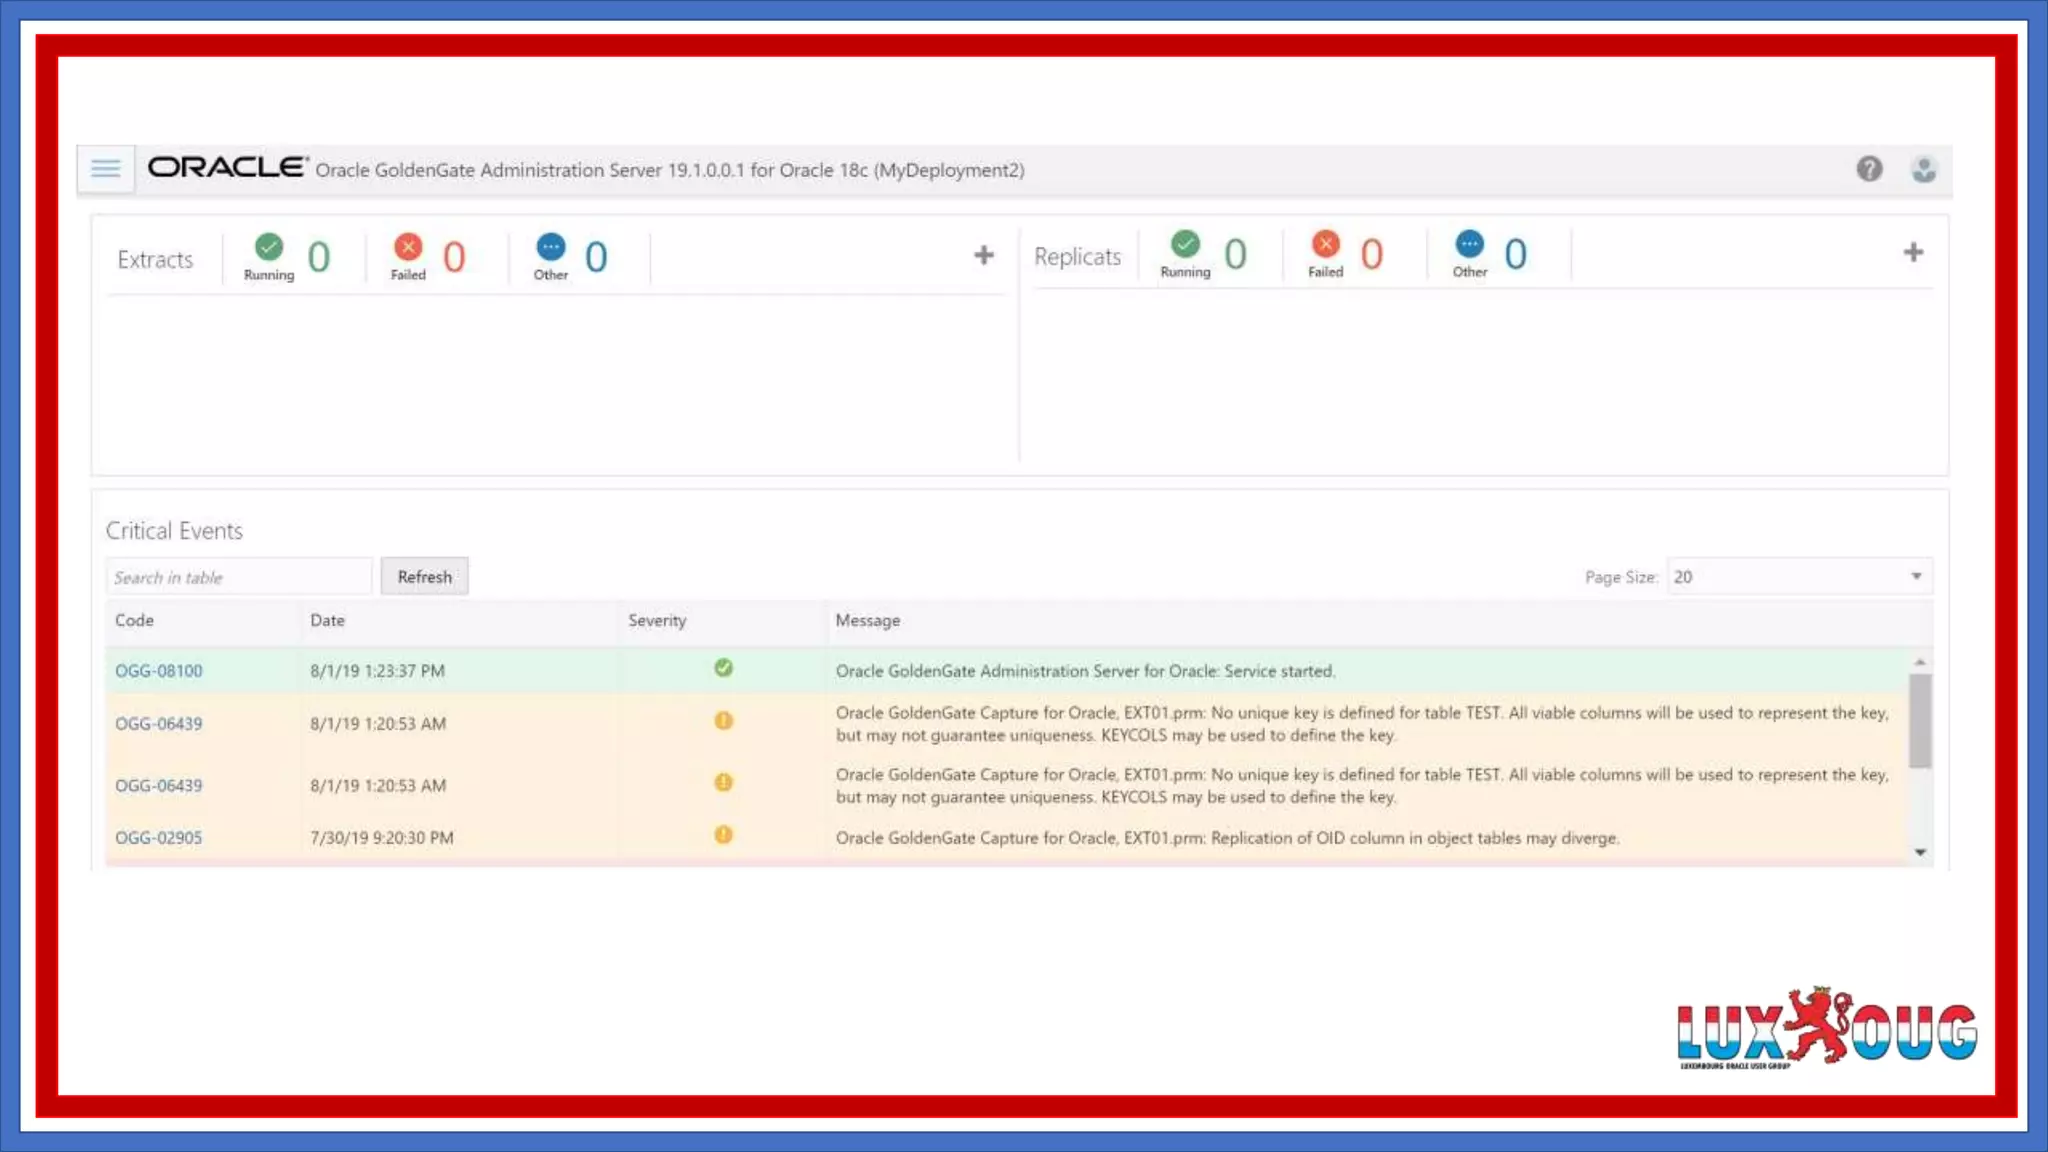Click the help question mark icon

click(x=1869, y=169)
